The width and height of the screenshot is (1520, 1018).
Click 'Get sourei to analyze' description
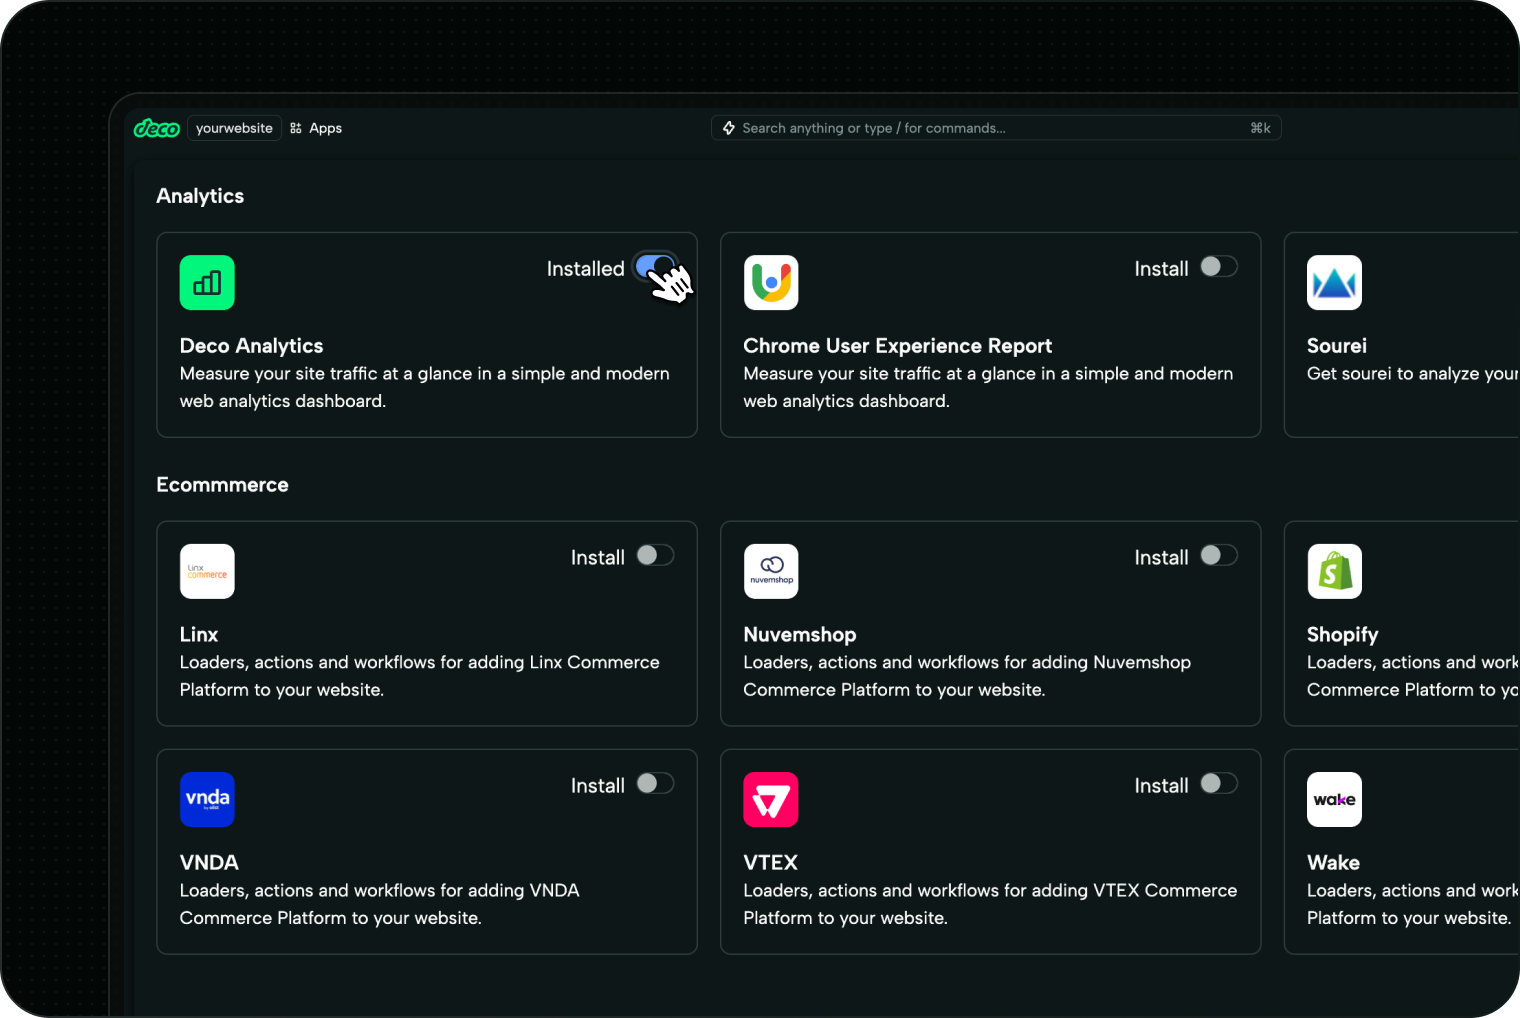pyautogui.click(x=1412, y=374)
